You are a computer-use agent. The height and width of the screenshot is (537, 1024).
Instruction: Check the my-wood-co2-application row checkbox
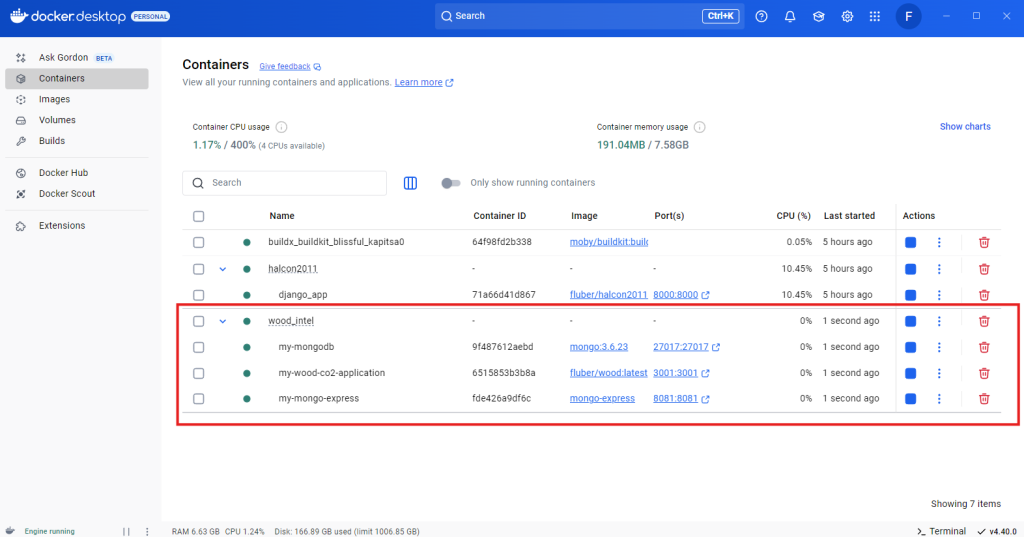[199, 373]
